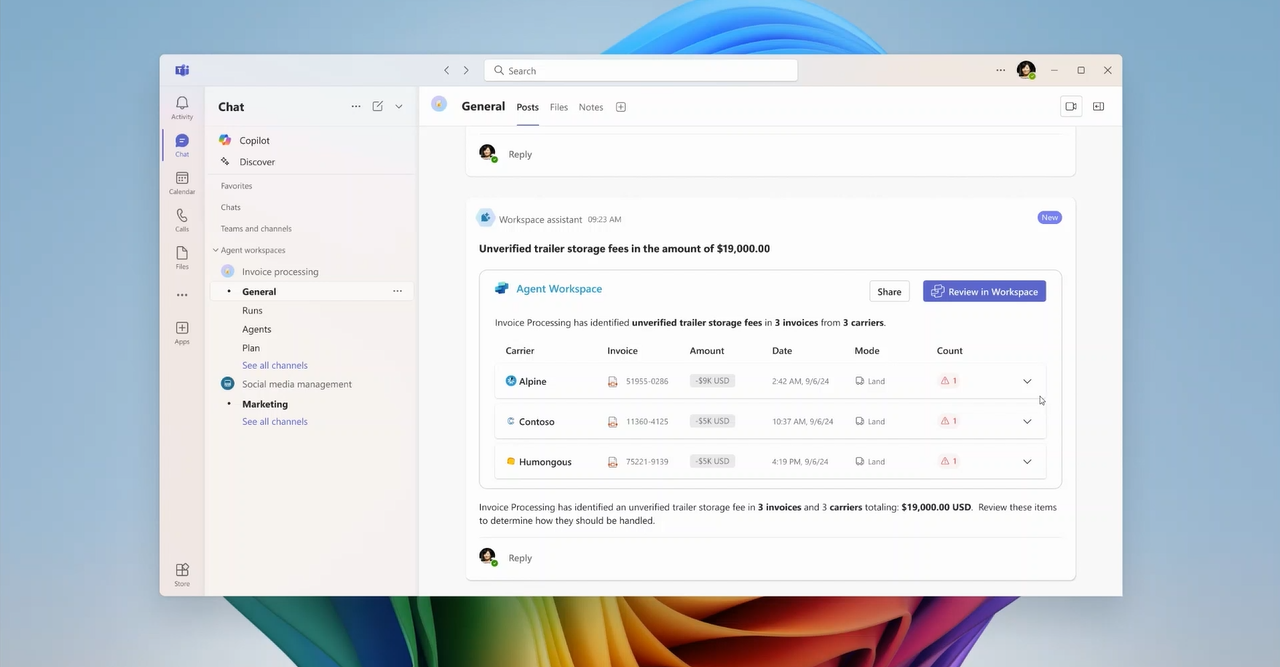Image resolution: width=1280 pixels, height=667 pixels.
Task: Click the Workspace assistant avatar
Action: click(x=486, y=218)
